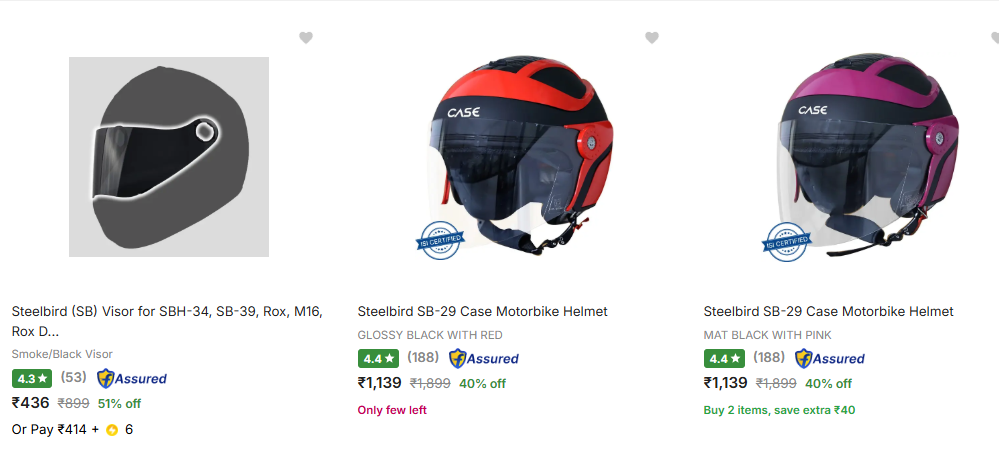Click the ₹436 price on the visor
Viewport: 999px width, 452px height.
(30, 403)
